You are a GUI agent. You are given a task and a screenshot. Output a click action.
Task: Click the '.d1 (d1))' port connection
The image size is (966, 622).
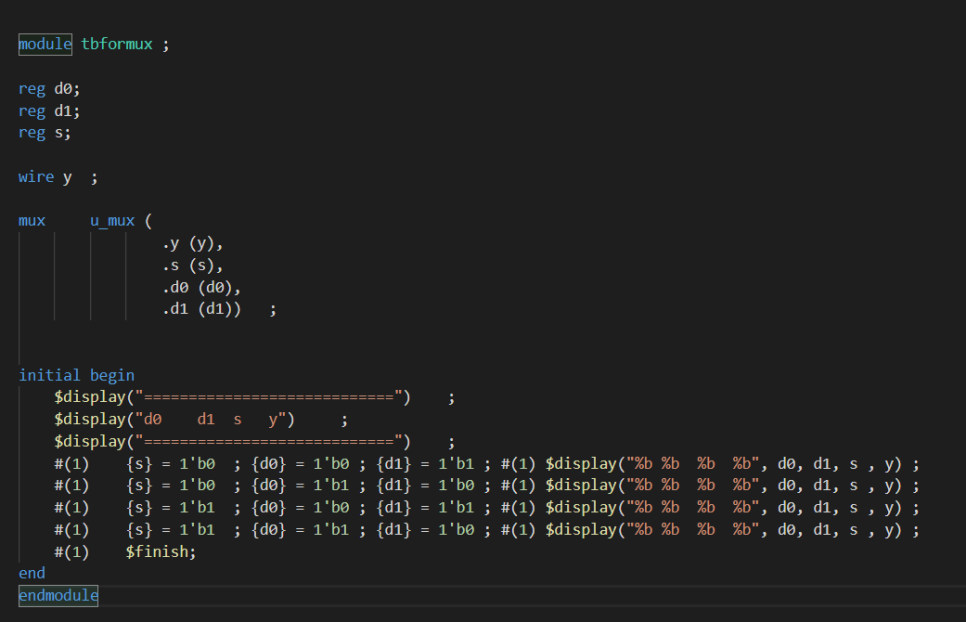tap(201, 309)
